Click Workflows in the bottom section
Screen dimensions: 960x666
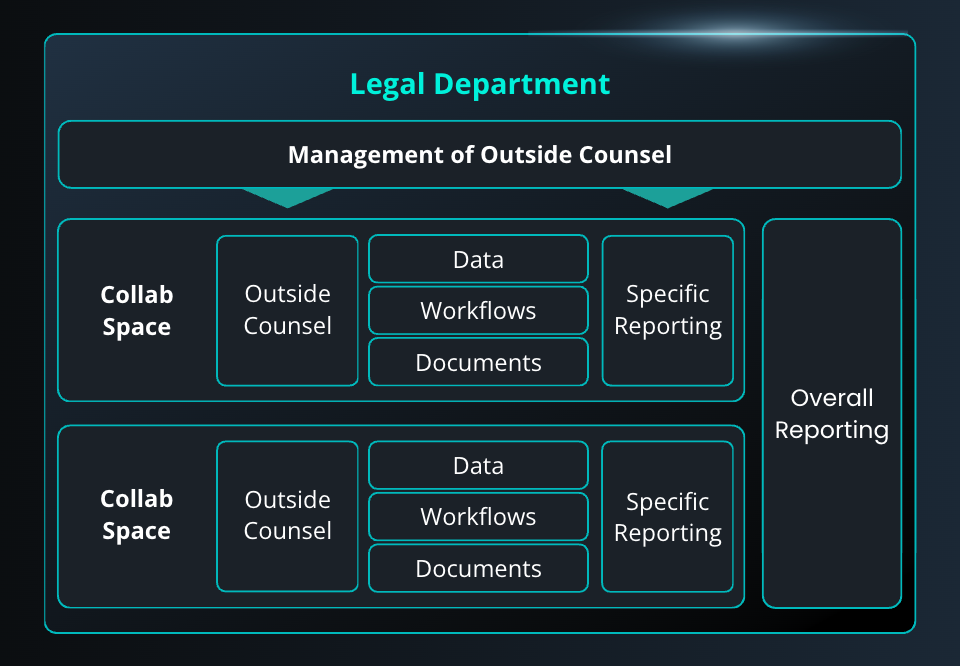click(478, 517)
